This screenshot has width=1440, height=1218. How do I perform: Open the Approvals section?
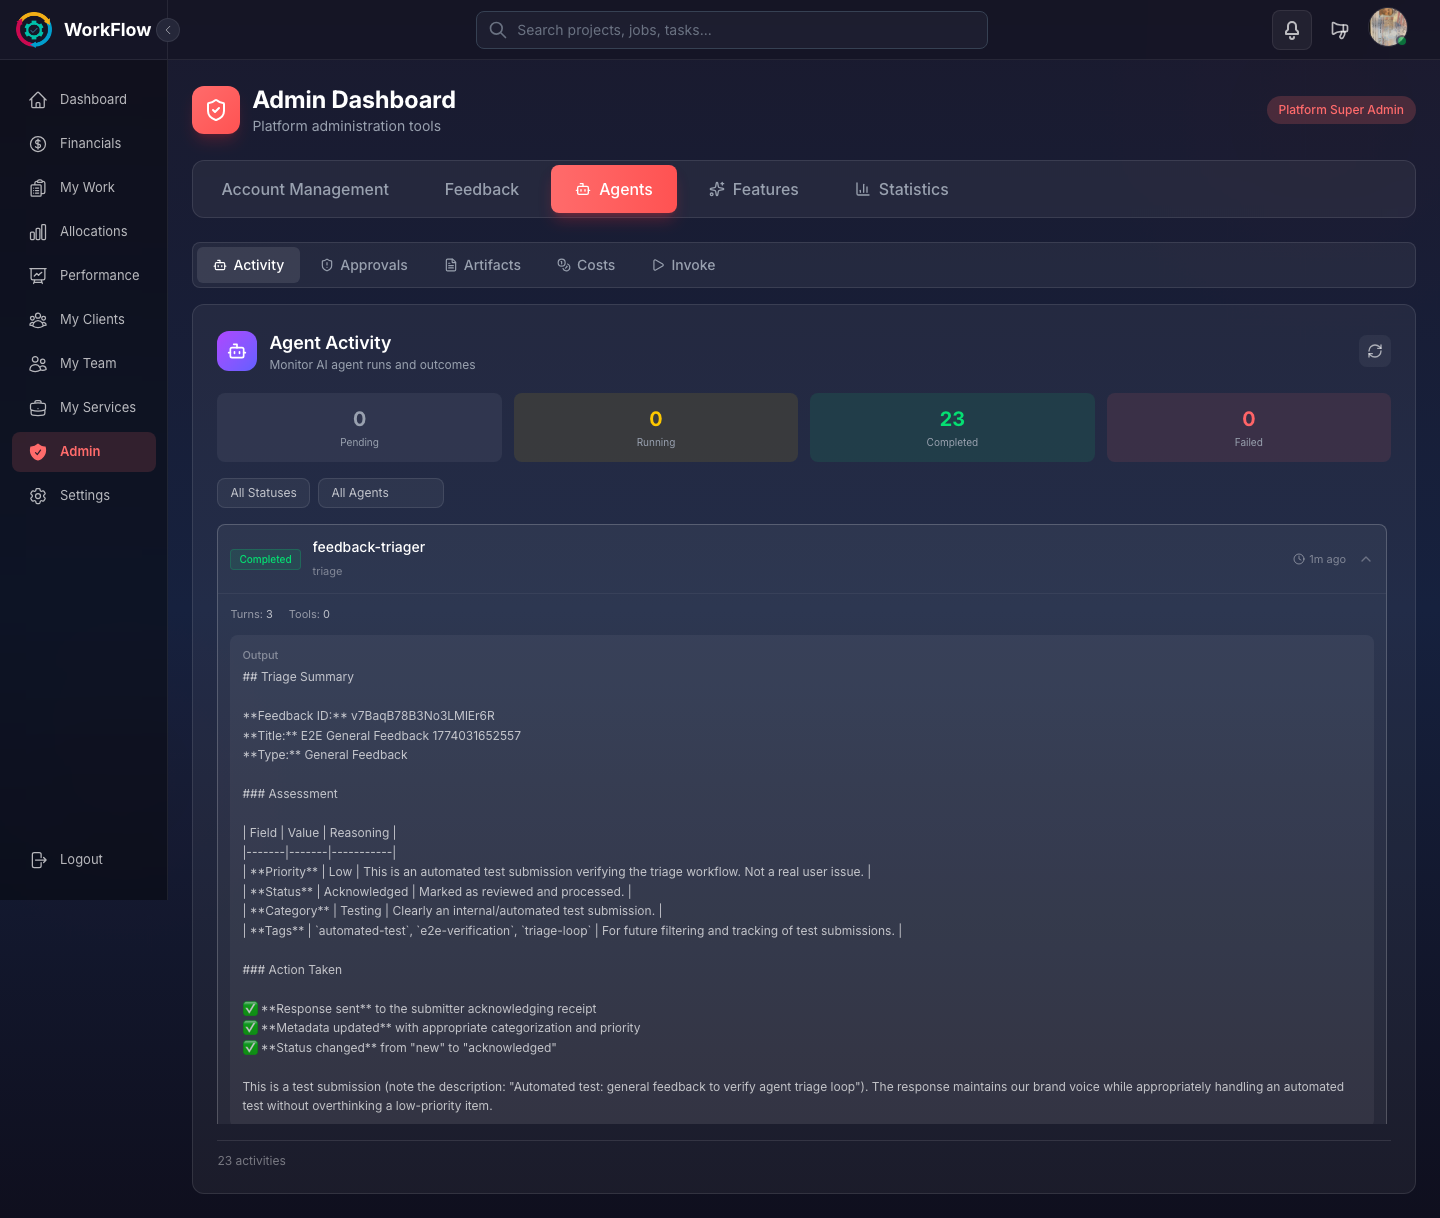click(x=364, y=265)
